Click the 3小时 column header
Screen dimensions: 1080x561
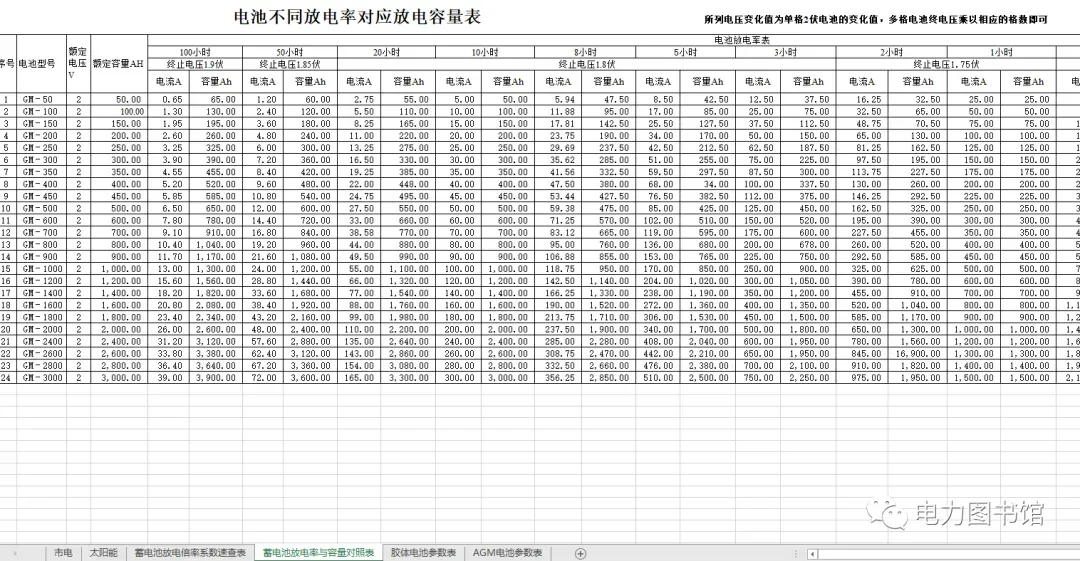785,52
